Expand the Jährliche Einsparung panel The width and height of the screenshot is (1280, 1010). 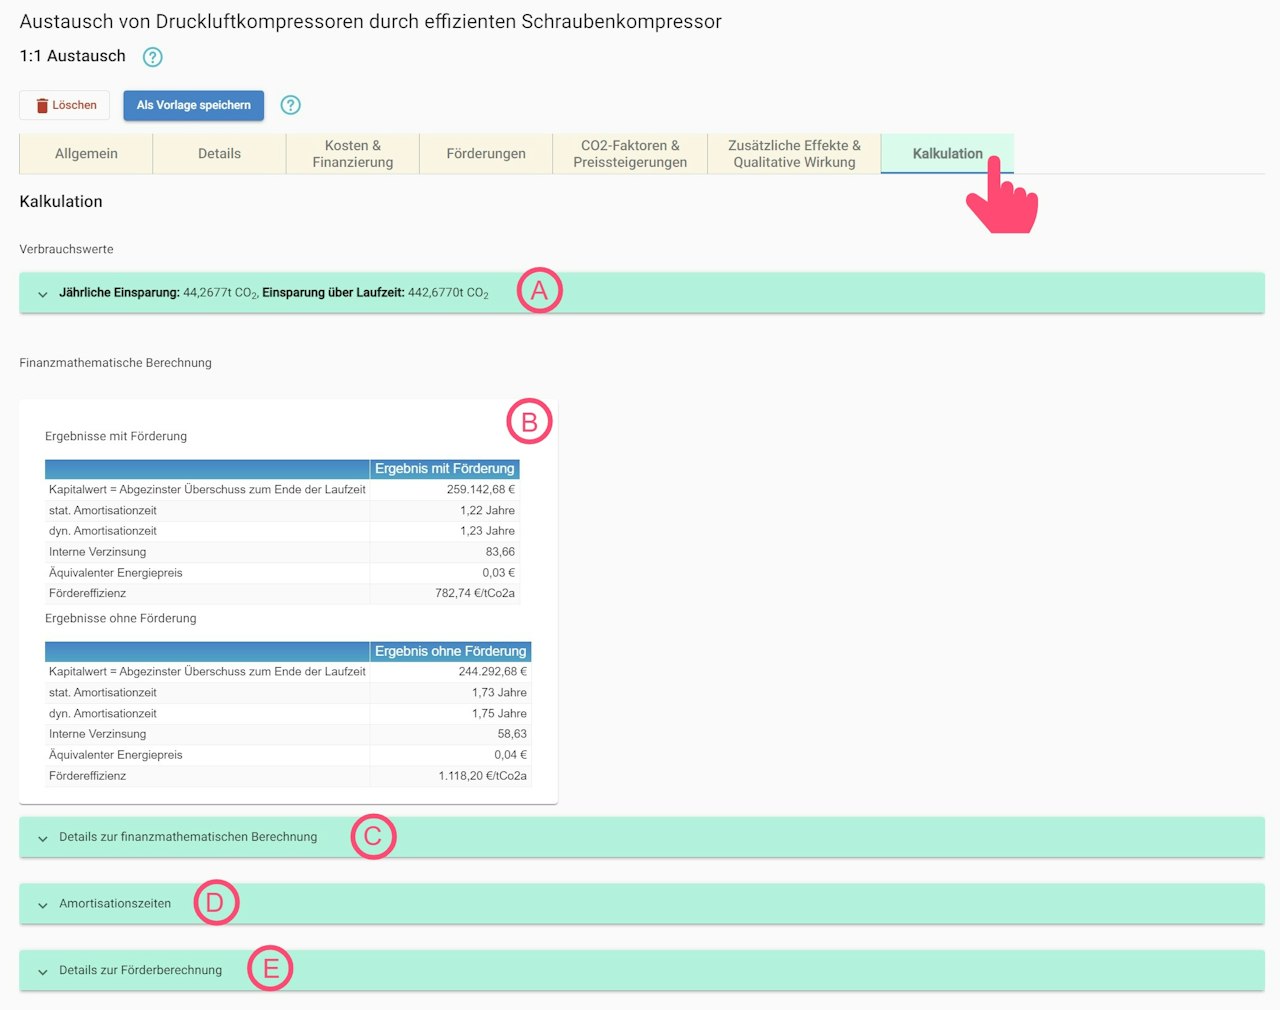click(x=642, y=293)
